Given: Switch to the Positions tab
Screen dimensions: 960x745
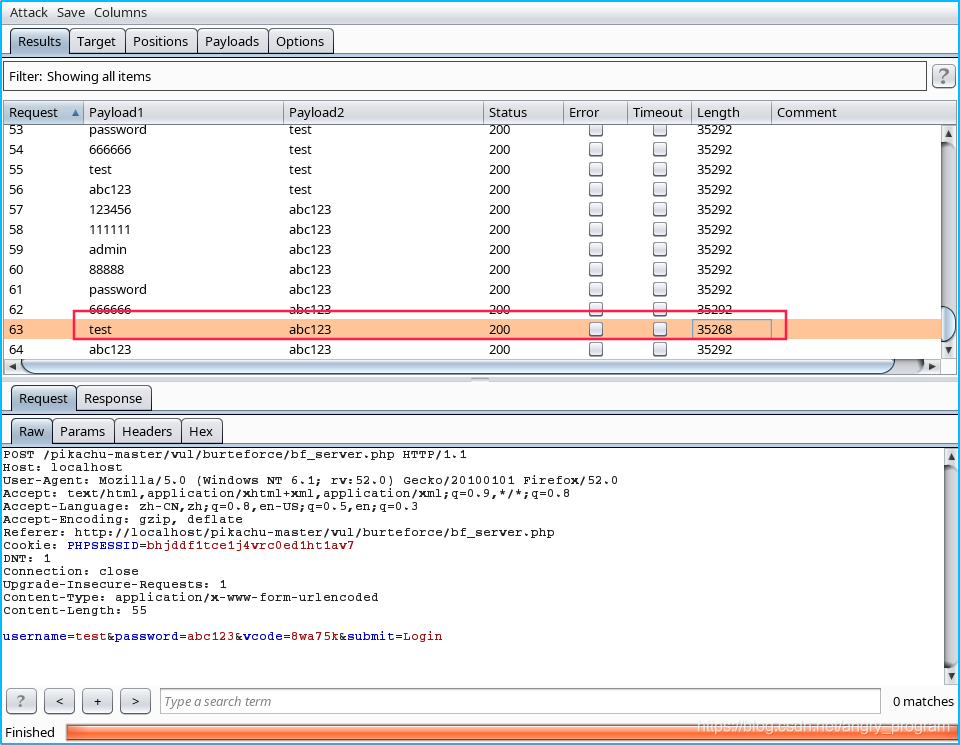Looking at the screenshot, I should (x=160, y=42).
